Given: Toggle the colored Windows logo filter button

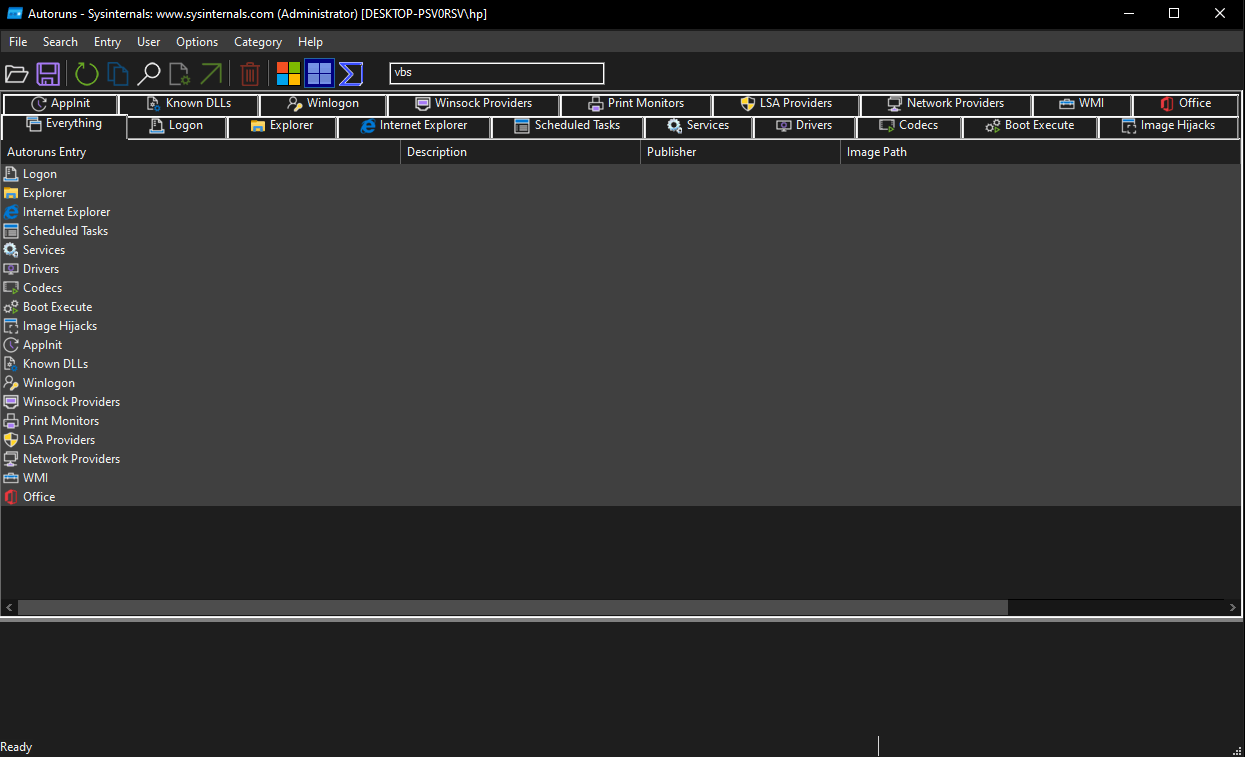Looking at the screenshot, I should (x=289, y=74).
